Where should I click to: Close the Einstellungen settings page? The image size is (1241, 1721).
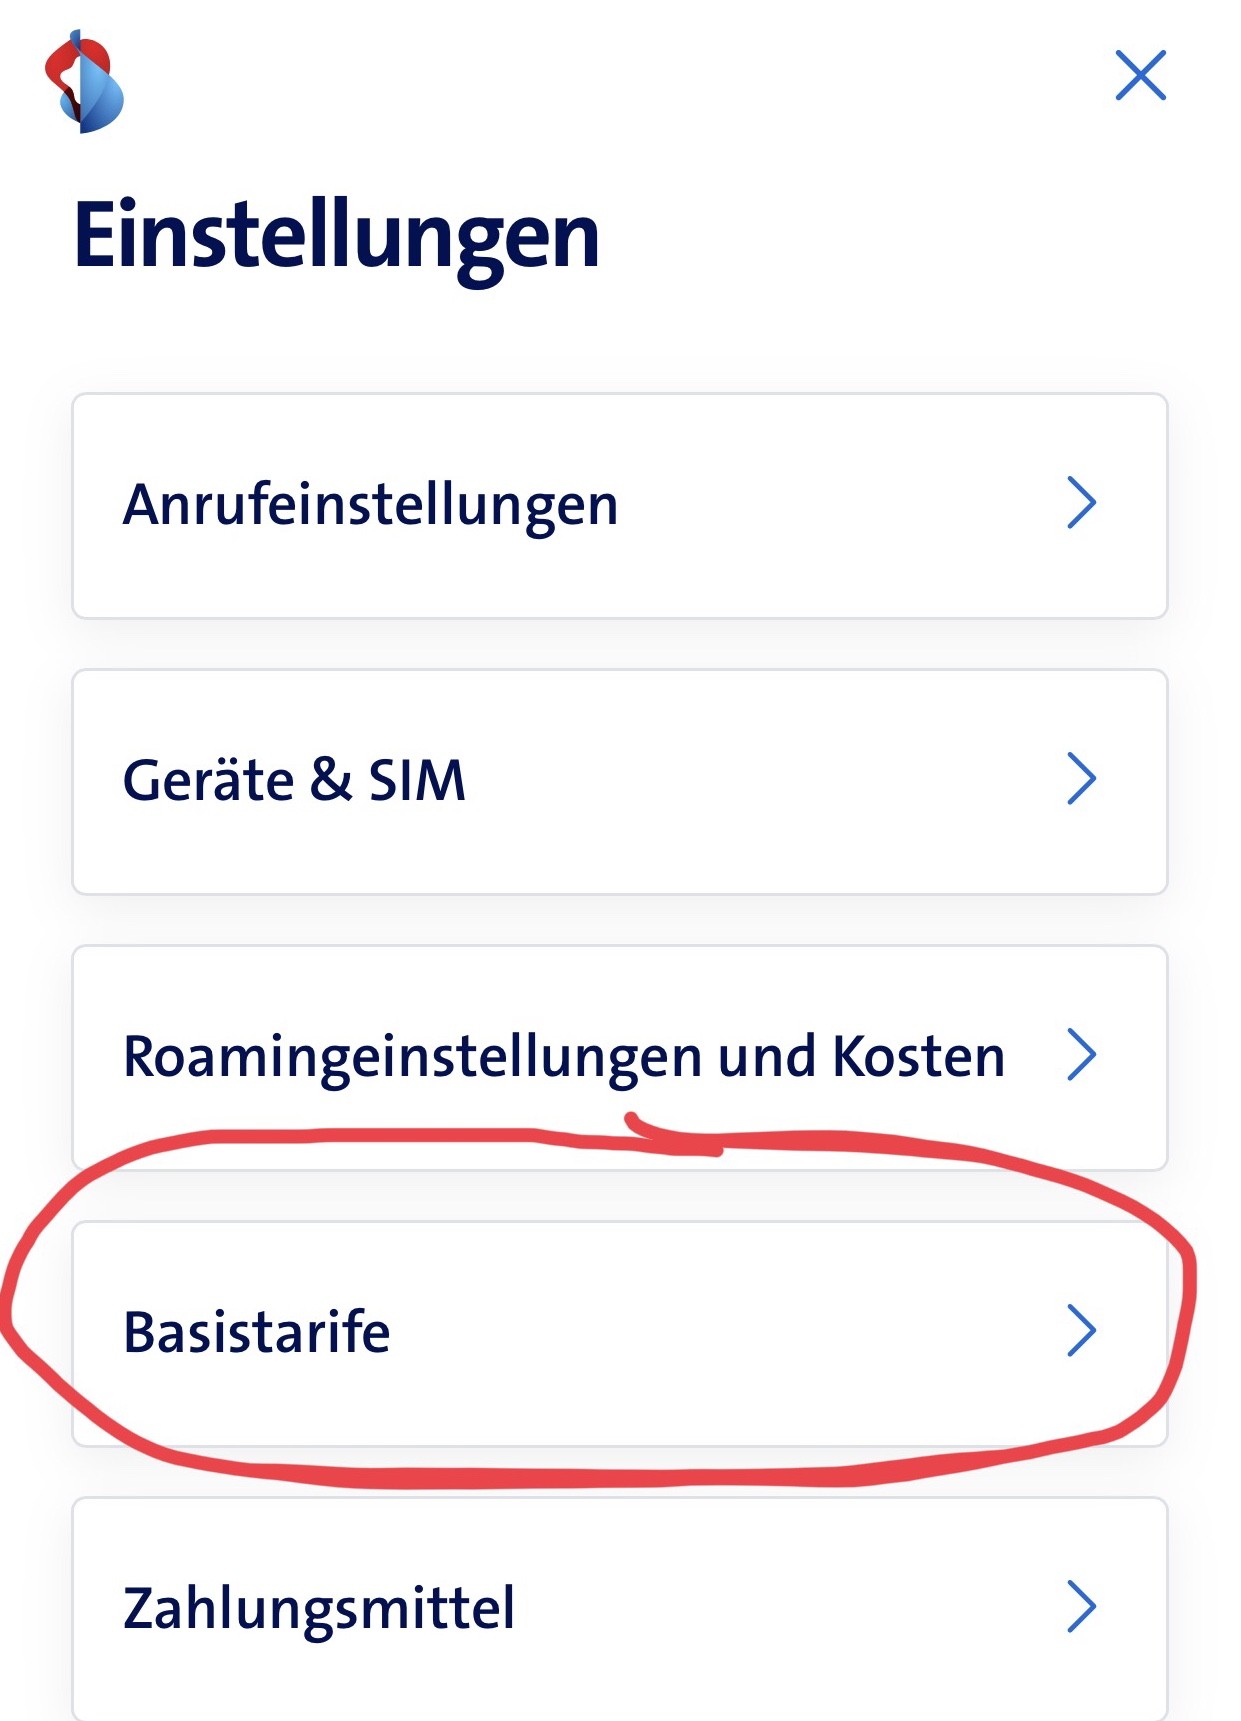click(1140, 76)
